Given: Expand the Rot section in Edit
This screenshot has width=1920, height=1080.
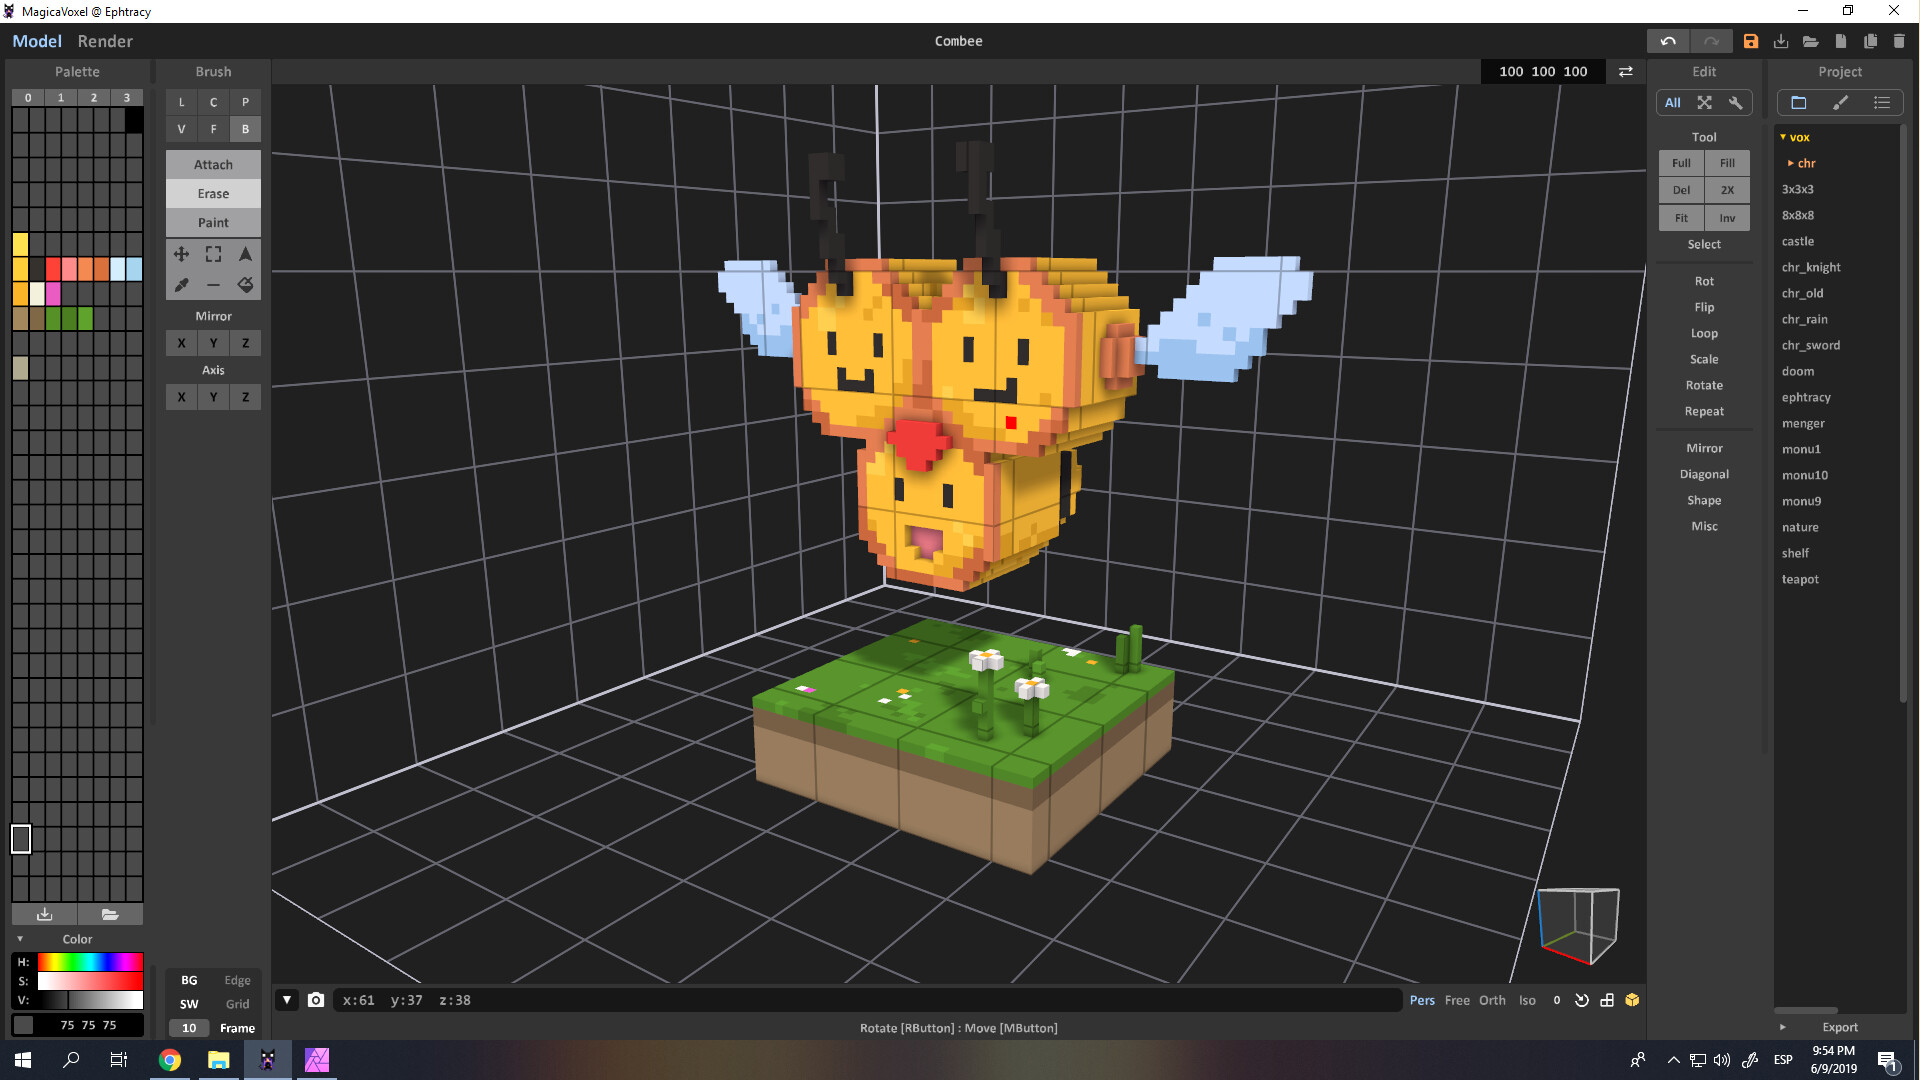Looking at the screenshot, I should [1704, 281].
